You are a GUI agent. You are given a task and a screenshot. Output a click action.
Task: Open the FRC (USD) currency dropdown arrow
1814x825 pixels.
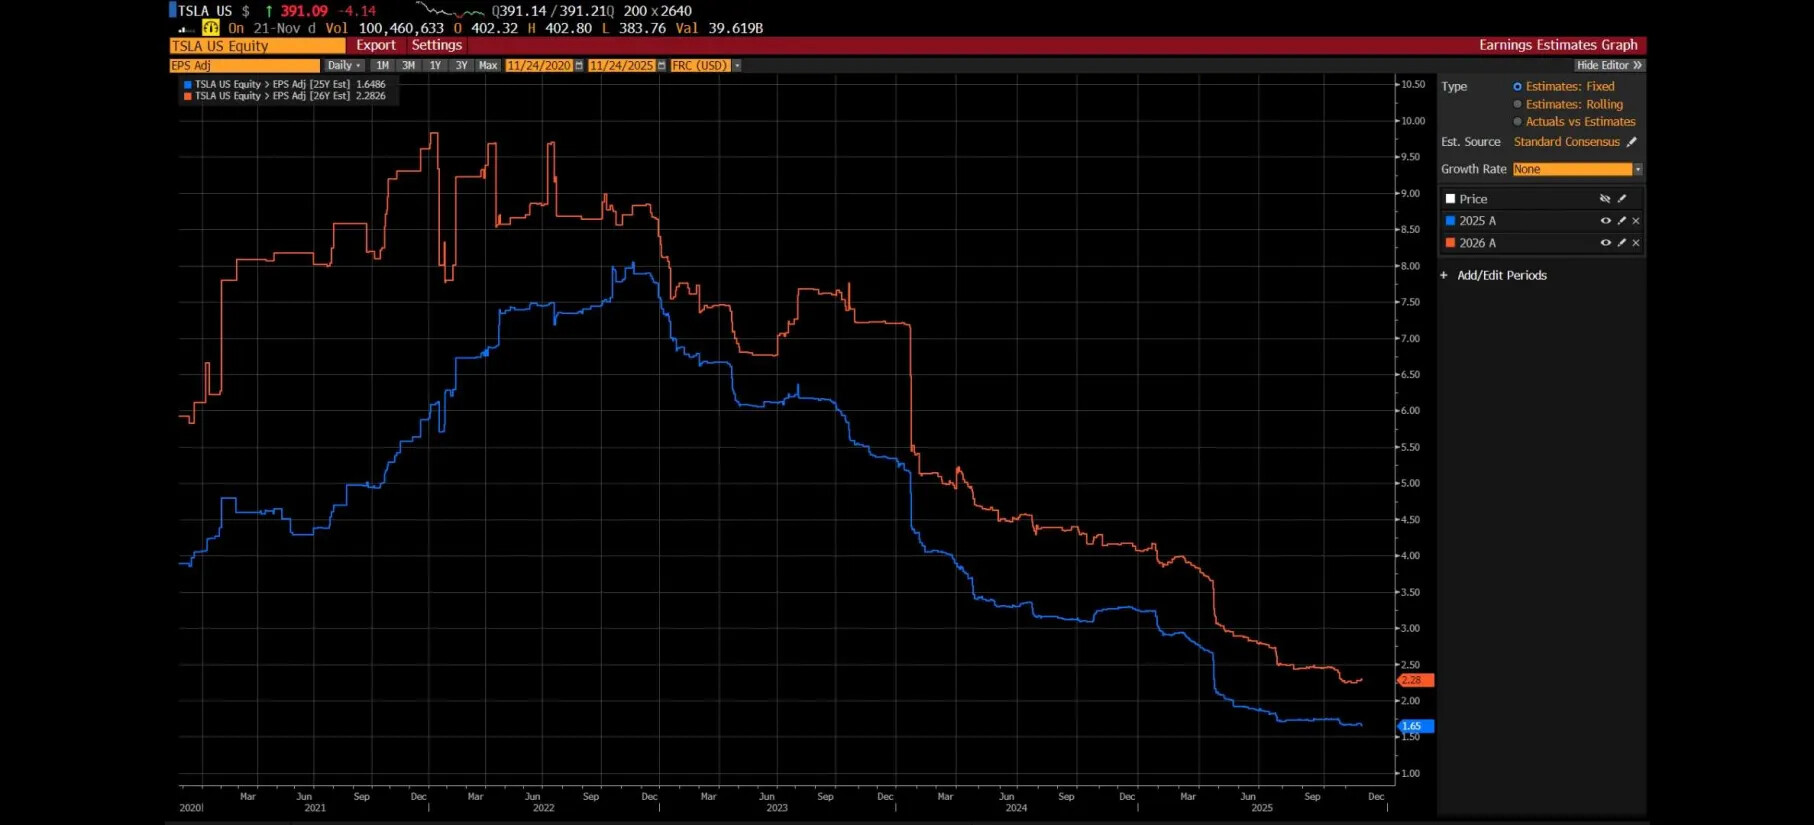tap(737, 66)
